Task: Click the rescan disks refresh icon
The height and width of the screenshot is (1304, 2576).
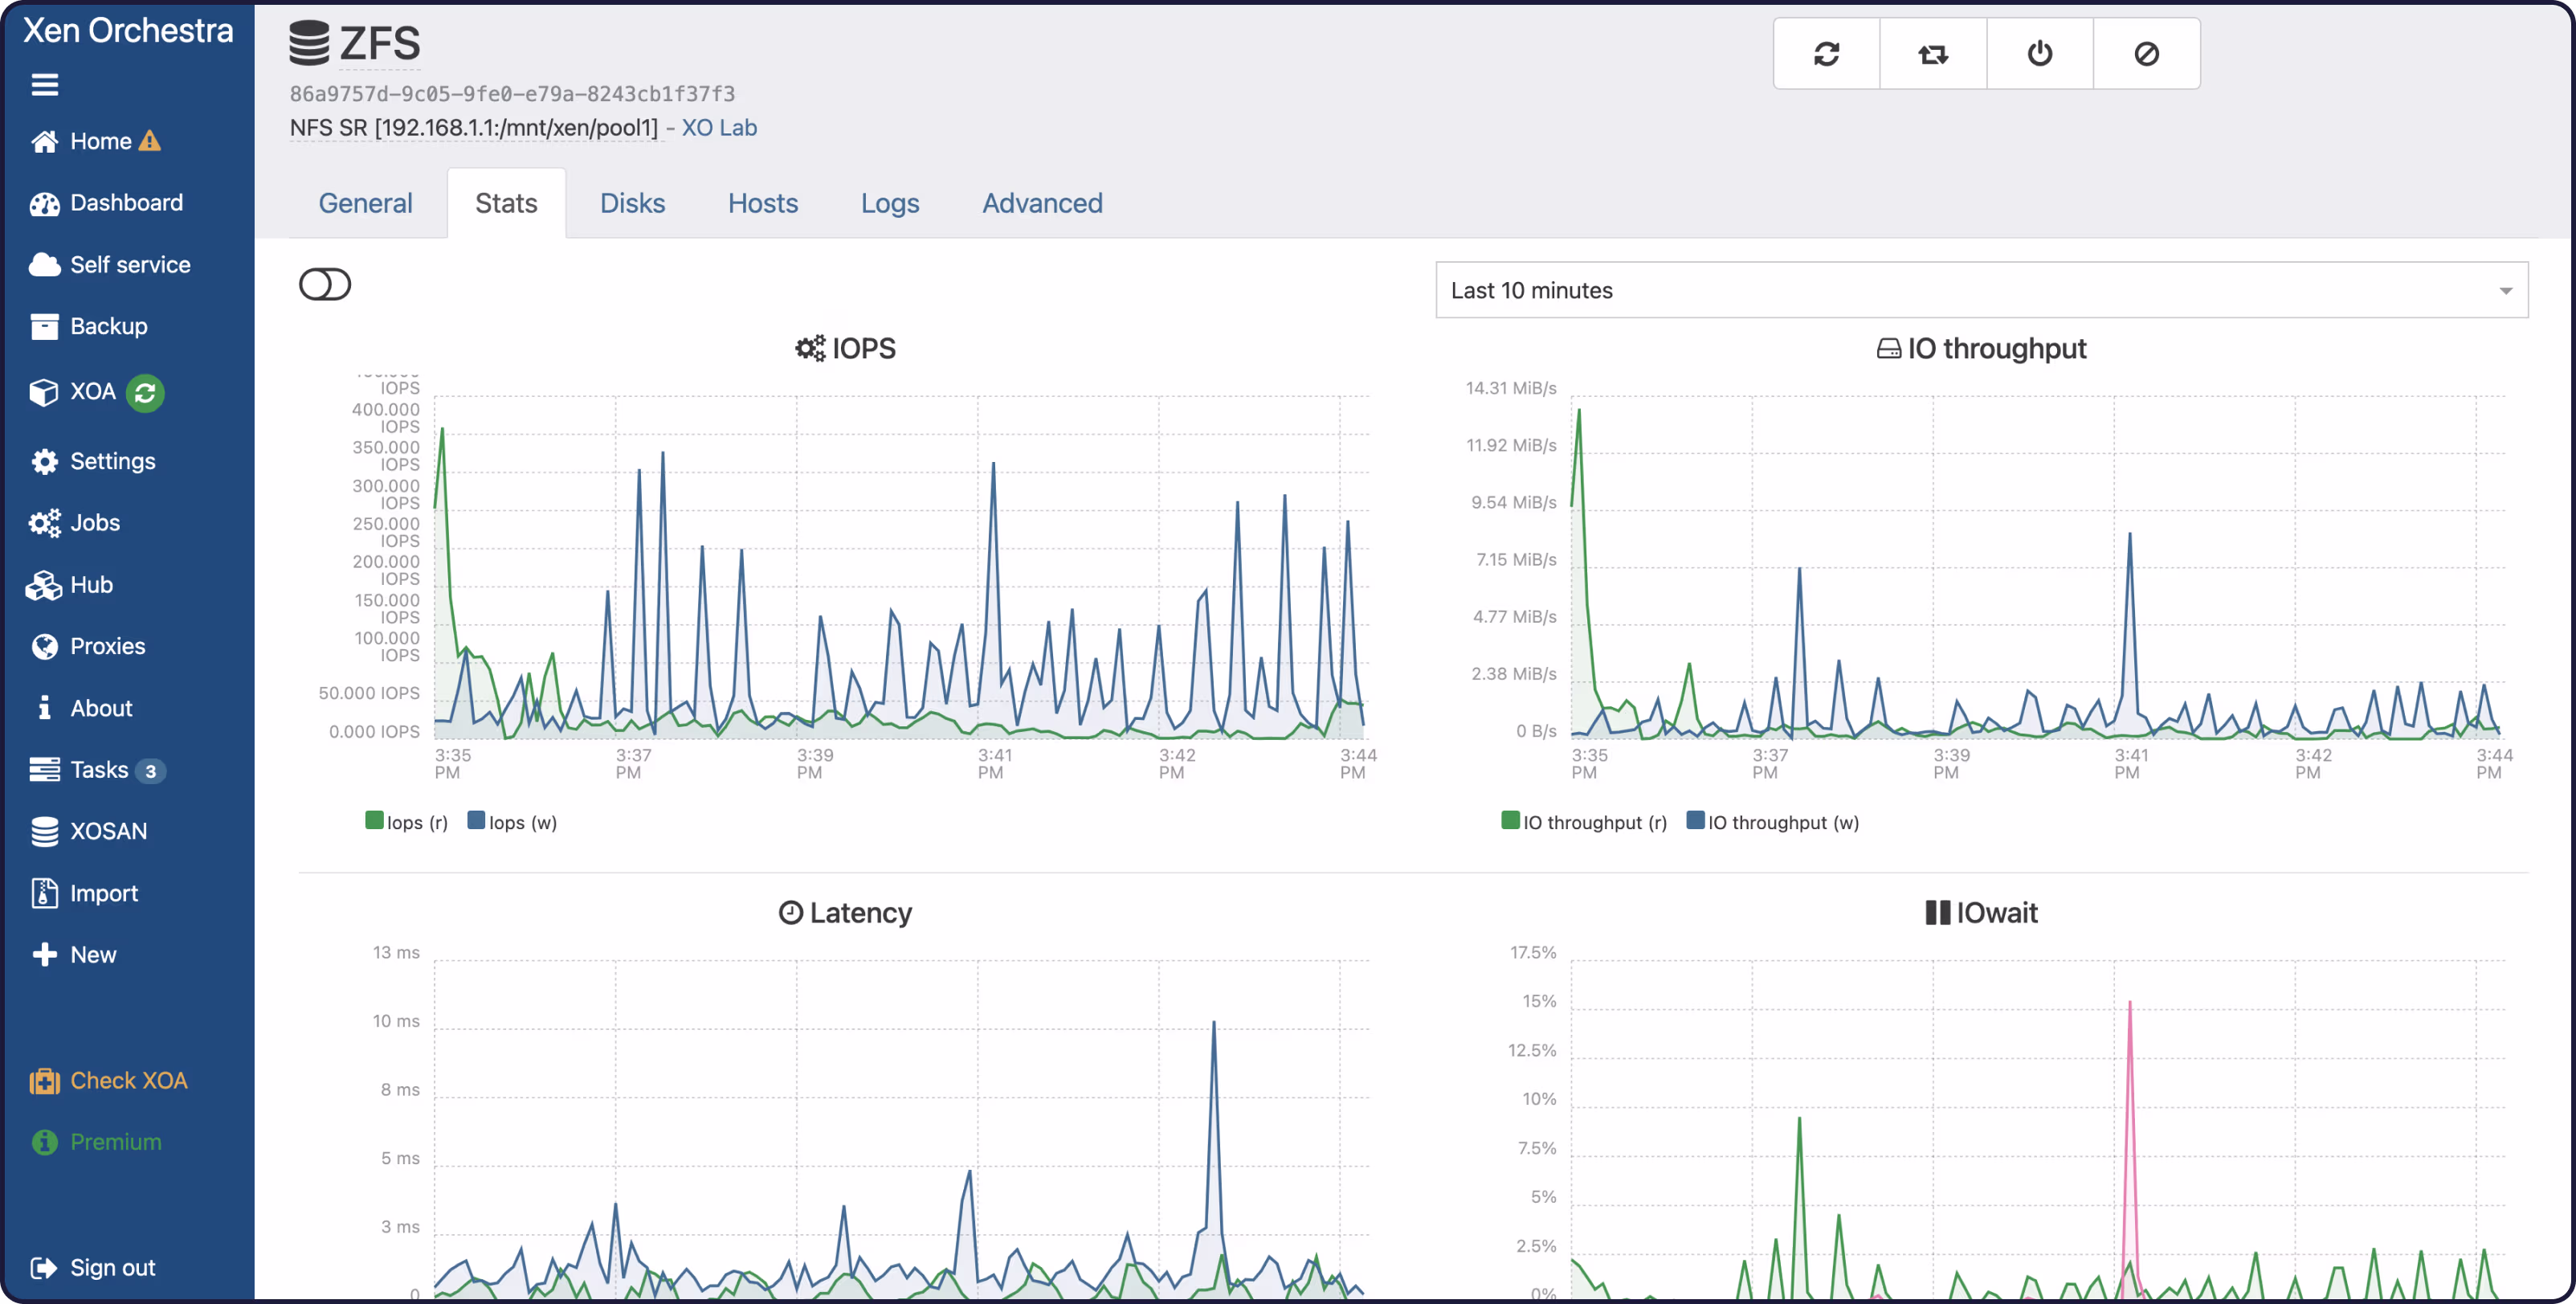Action: click(1826, 53)
